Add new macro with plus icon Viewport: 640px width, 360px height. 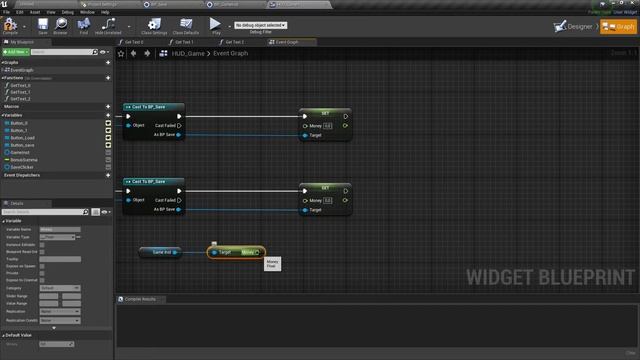[108, 107]
